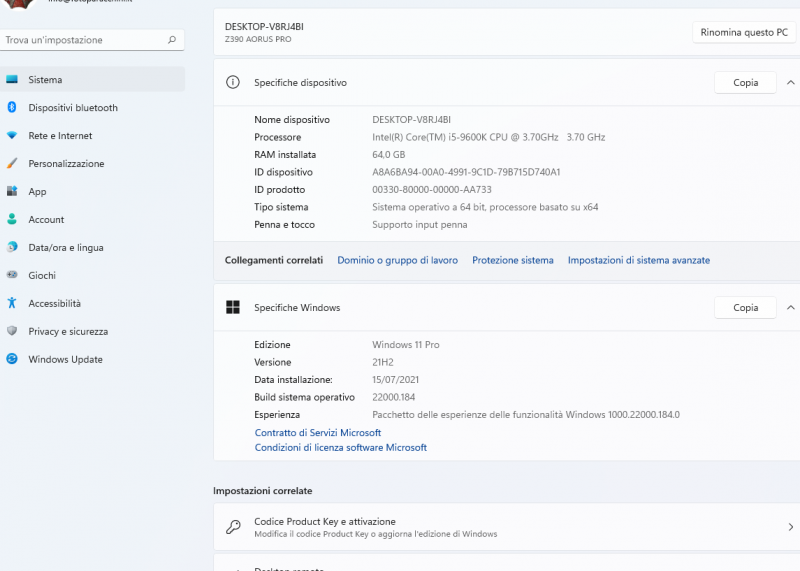Open App settings category
This screenshot has height=571, width=800.
tap(92, 192)
